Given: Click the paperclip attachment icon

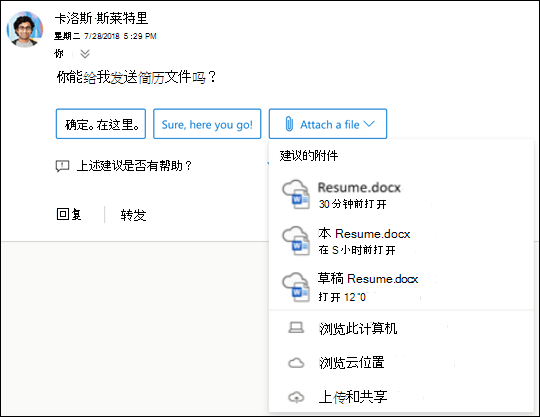Looking at the screenshot, I should (x=289, y=124).
